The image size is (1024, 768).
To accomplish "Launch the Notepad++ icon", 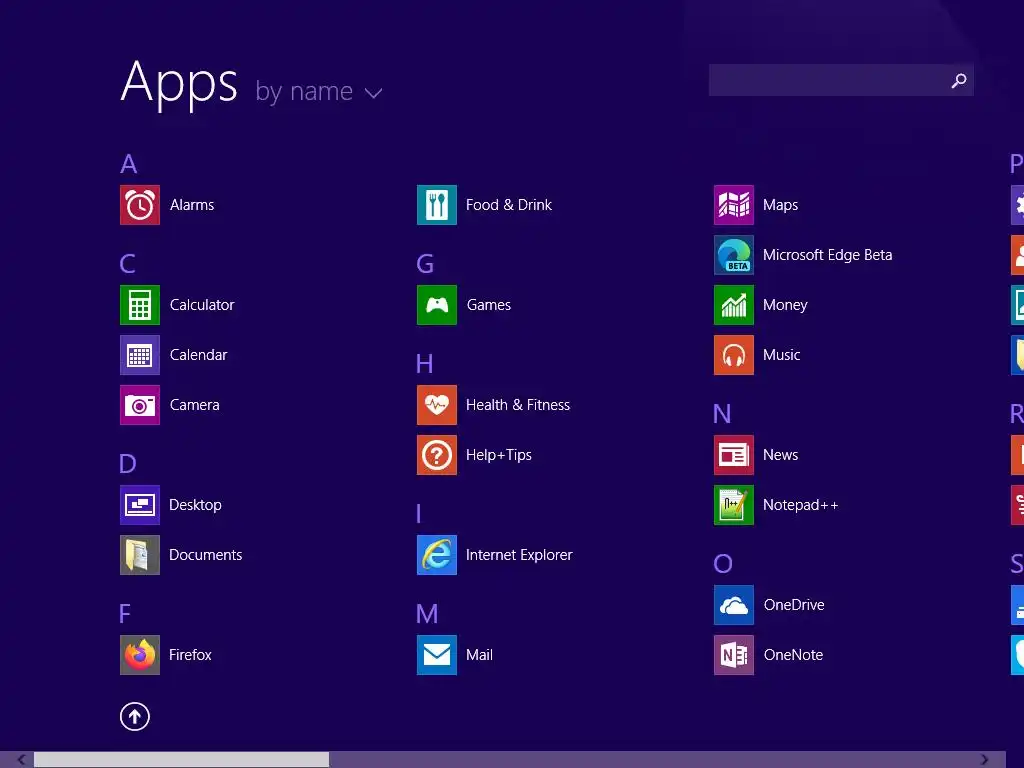I will (x=734, y=505).
